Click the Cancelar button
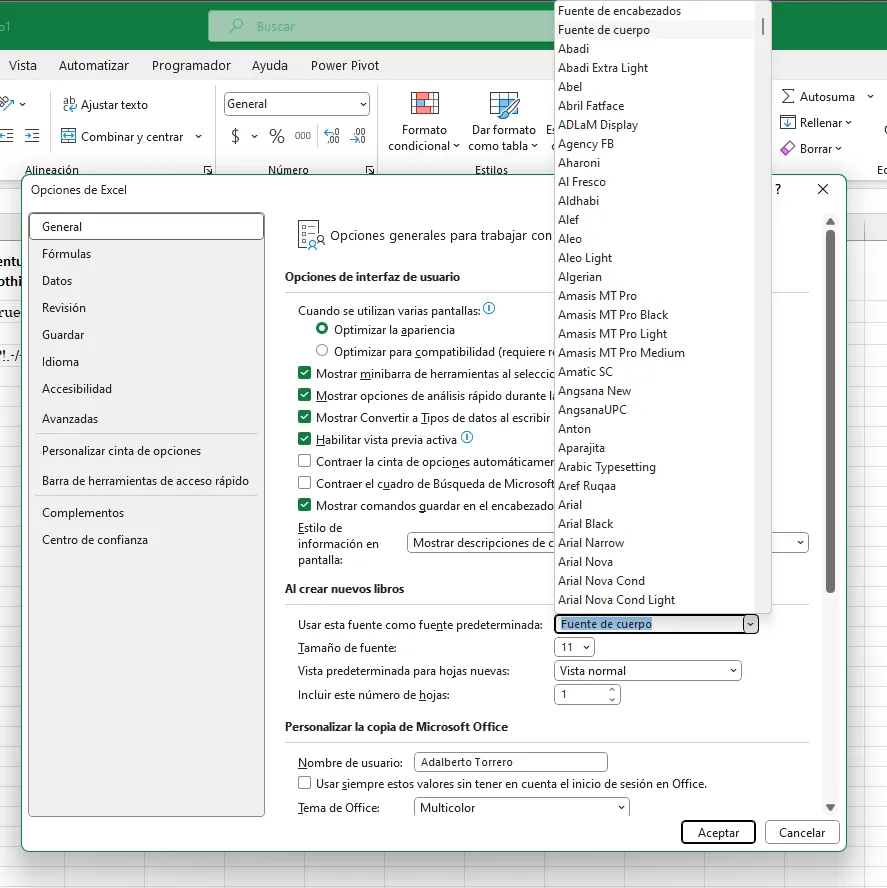887x888 pixels. pos(802,832)
